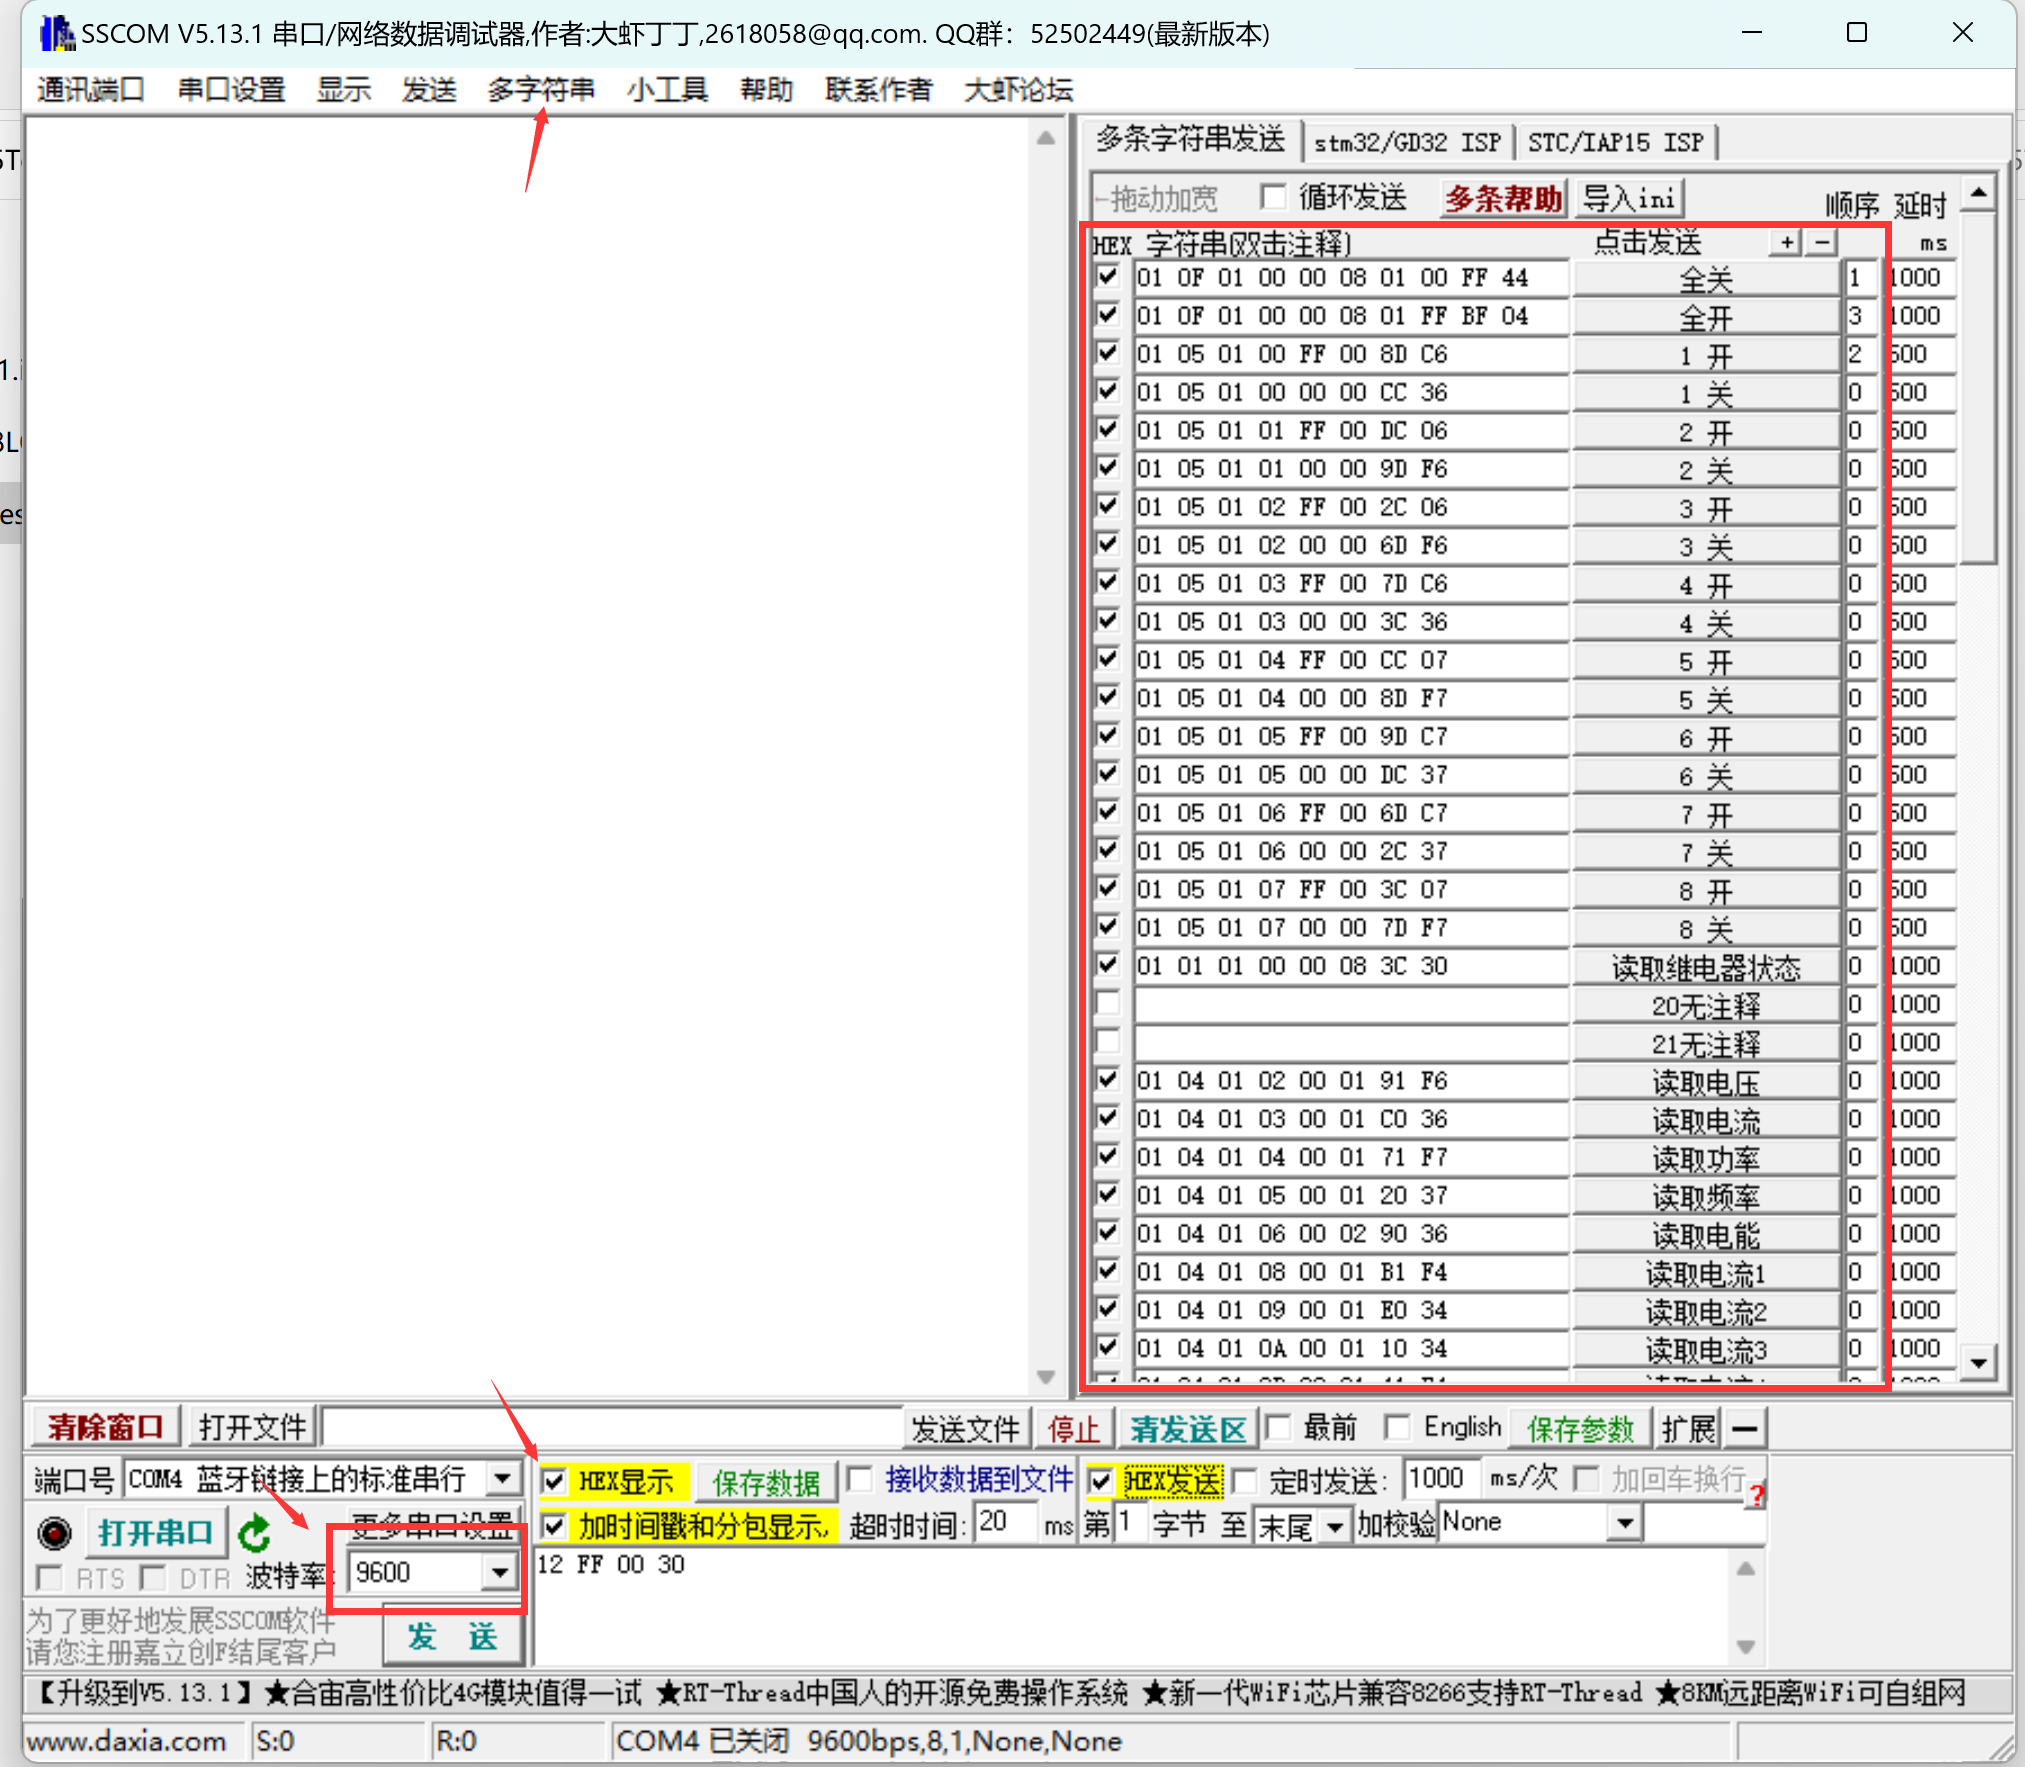The image size is (2025, 1767).
Task: Enable 定时发送 checkbox
Action: pyautogui.click(x=1246, y=1481)
